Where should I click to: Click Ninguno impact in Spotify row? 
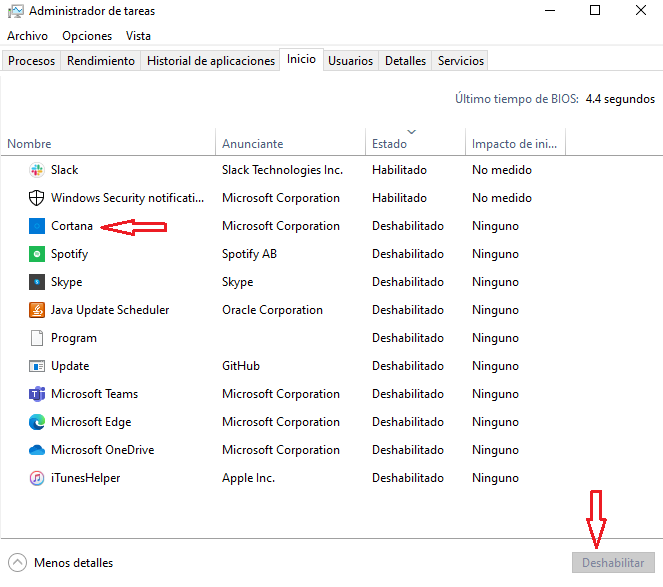tap(495, 254)
